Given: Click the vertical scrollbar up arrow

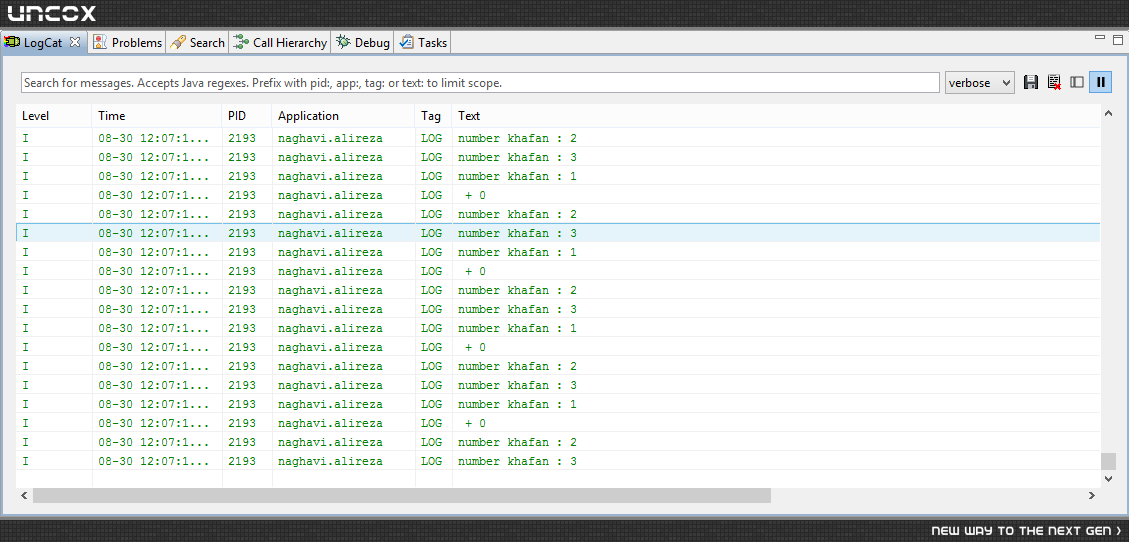Looking at the screenshot, I should pyautogui.click(x=1108, y=114).
